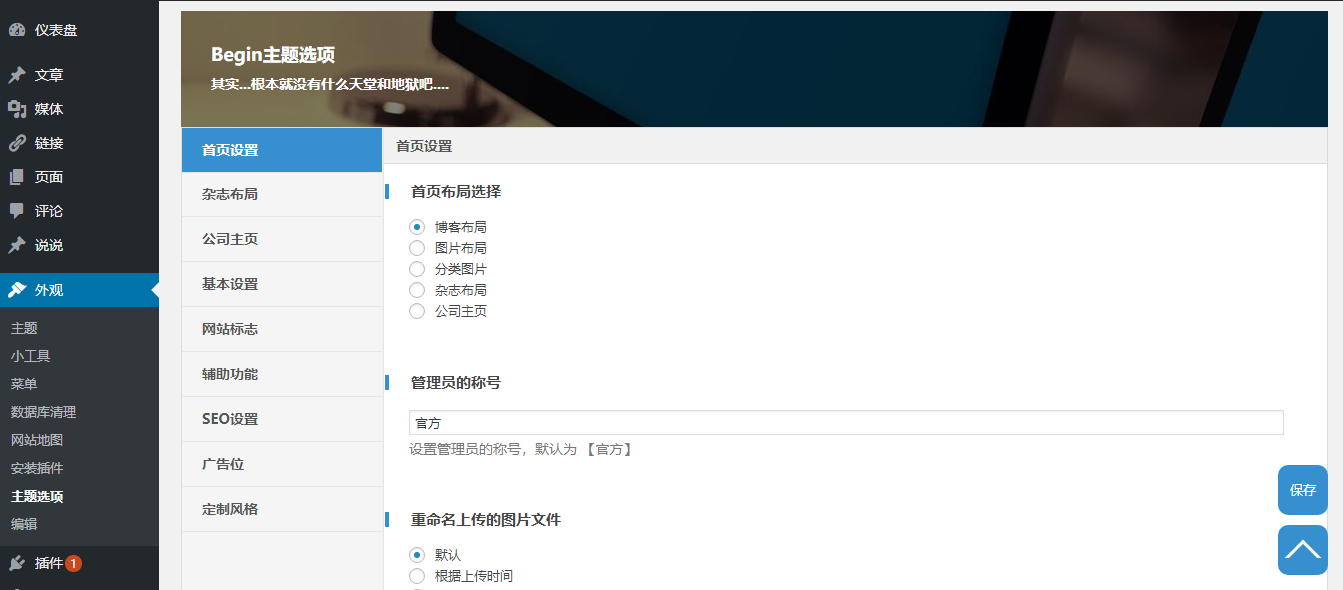Click the 保存 save button

(x=1302, y=490)
